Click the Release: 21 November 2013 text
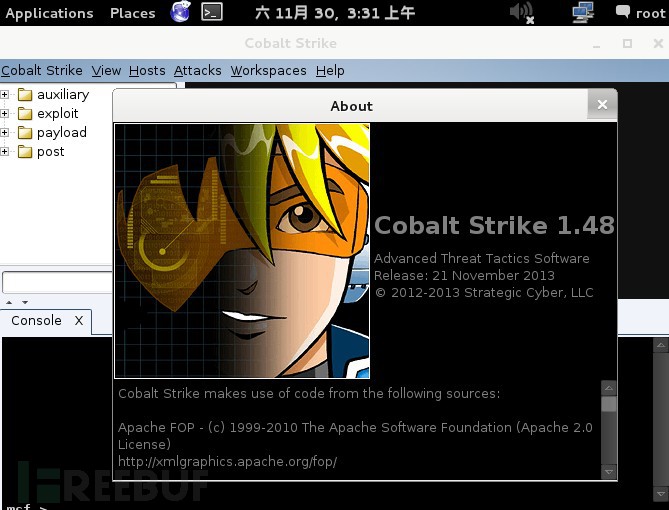 [x=464, y=275]
